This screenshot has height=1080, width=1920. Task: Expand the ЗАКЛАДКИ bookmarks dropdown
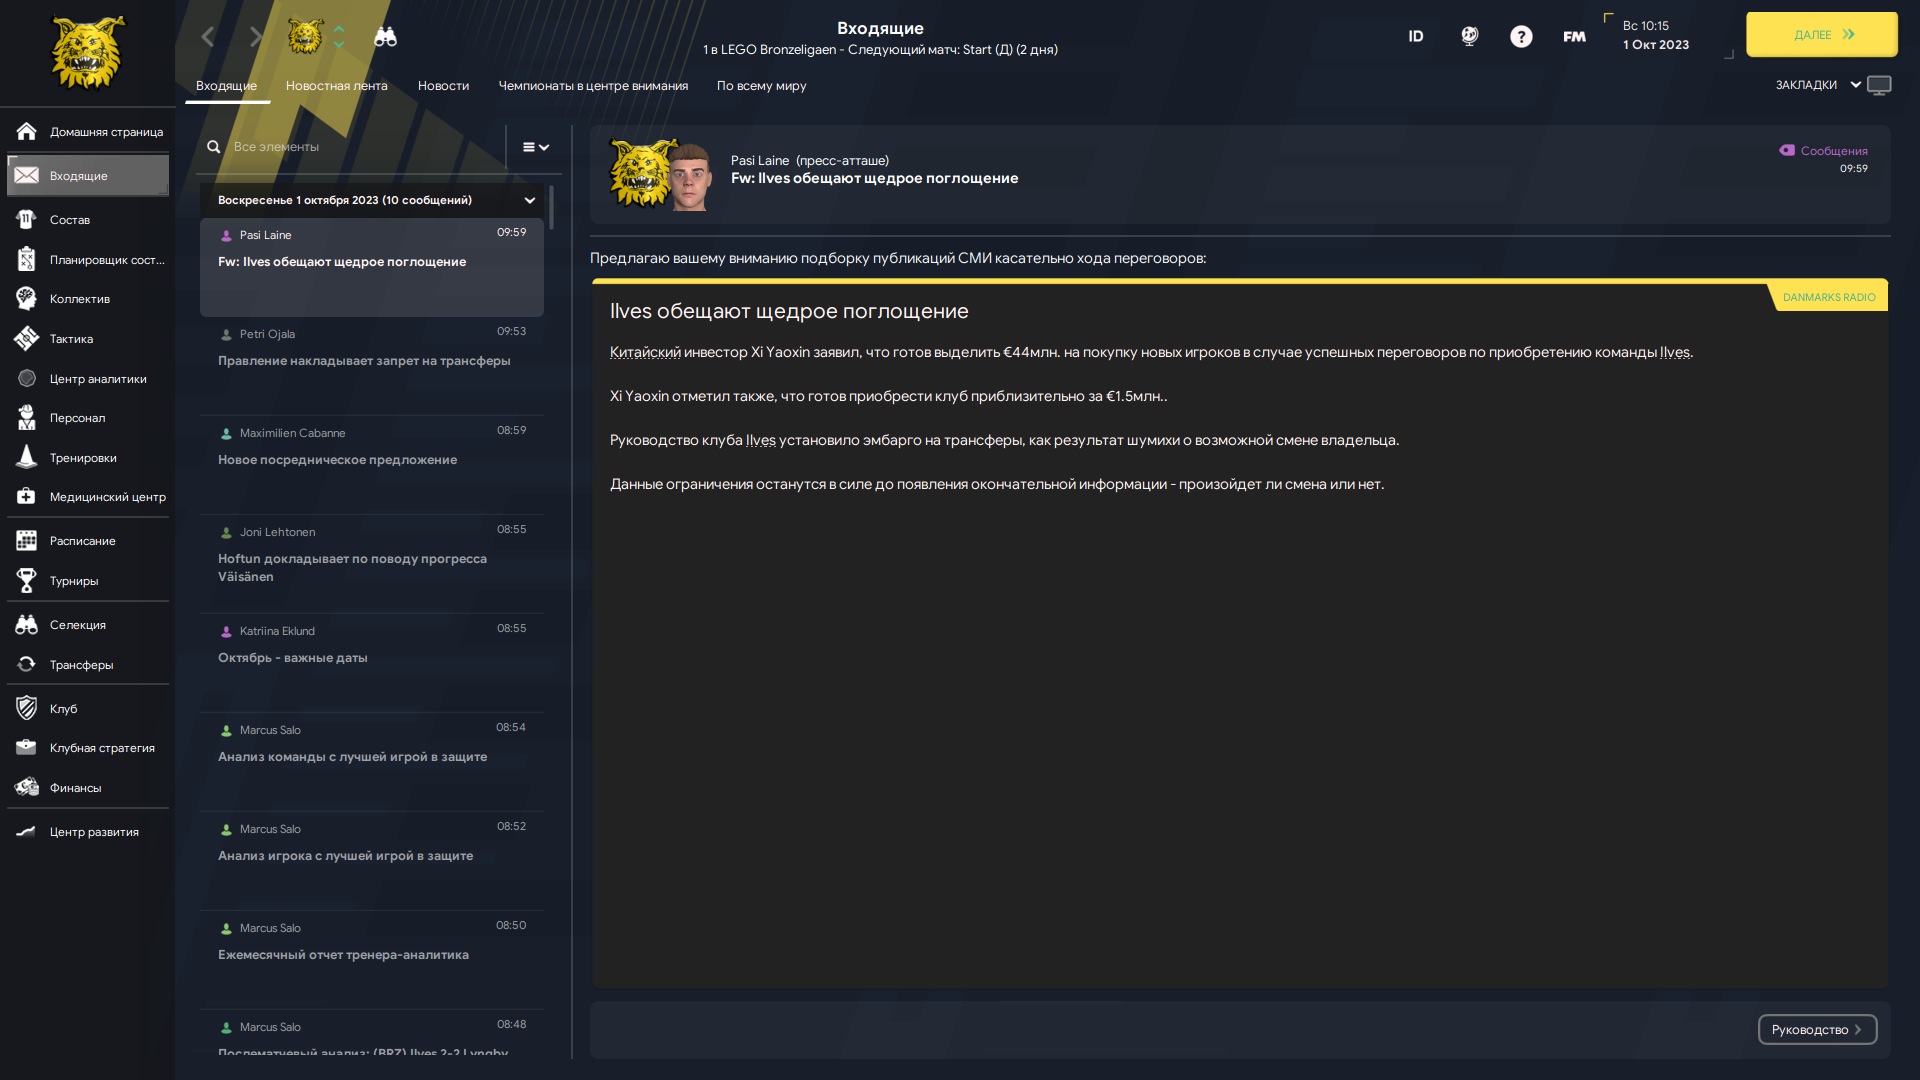(x=1817, y=85)
